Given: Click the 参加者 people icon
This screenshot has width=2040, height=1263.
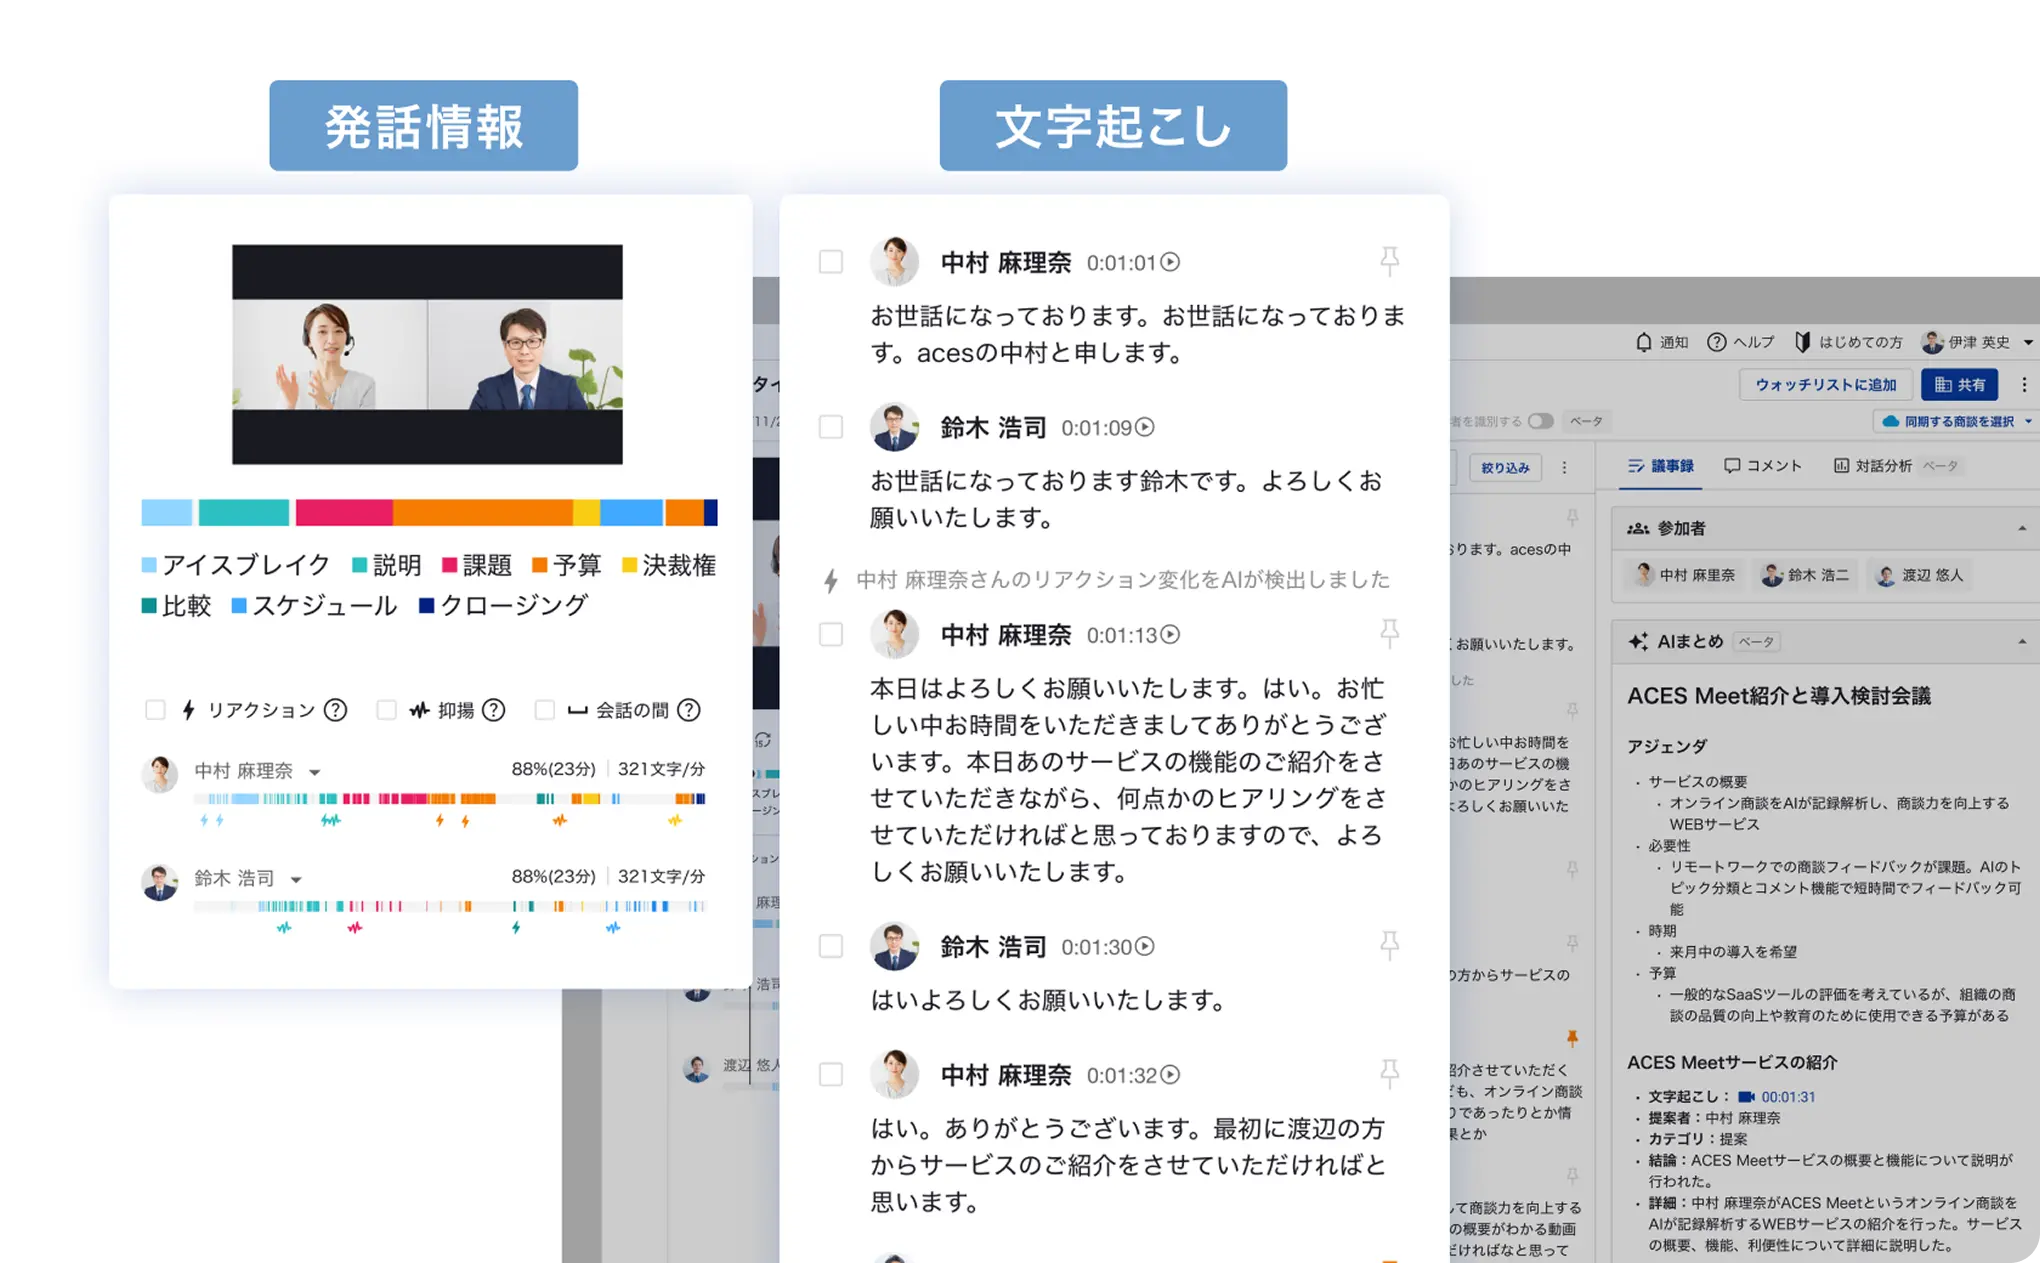Looking at the screenshot, I should point(1638,528).
